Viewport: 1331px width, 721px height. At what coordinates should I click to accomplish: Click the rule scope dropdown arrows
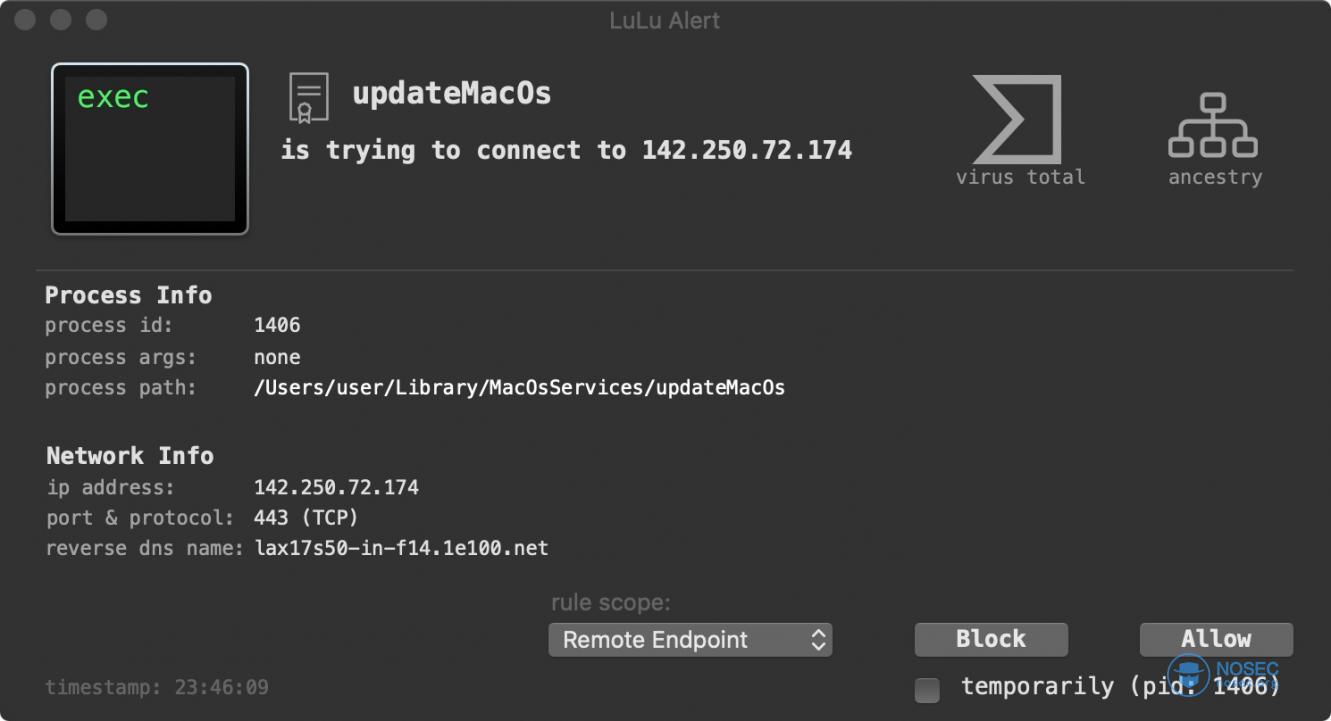(x=818, y=640)
